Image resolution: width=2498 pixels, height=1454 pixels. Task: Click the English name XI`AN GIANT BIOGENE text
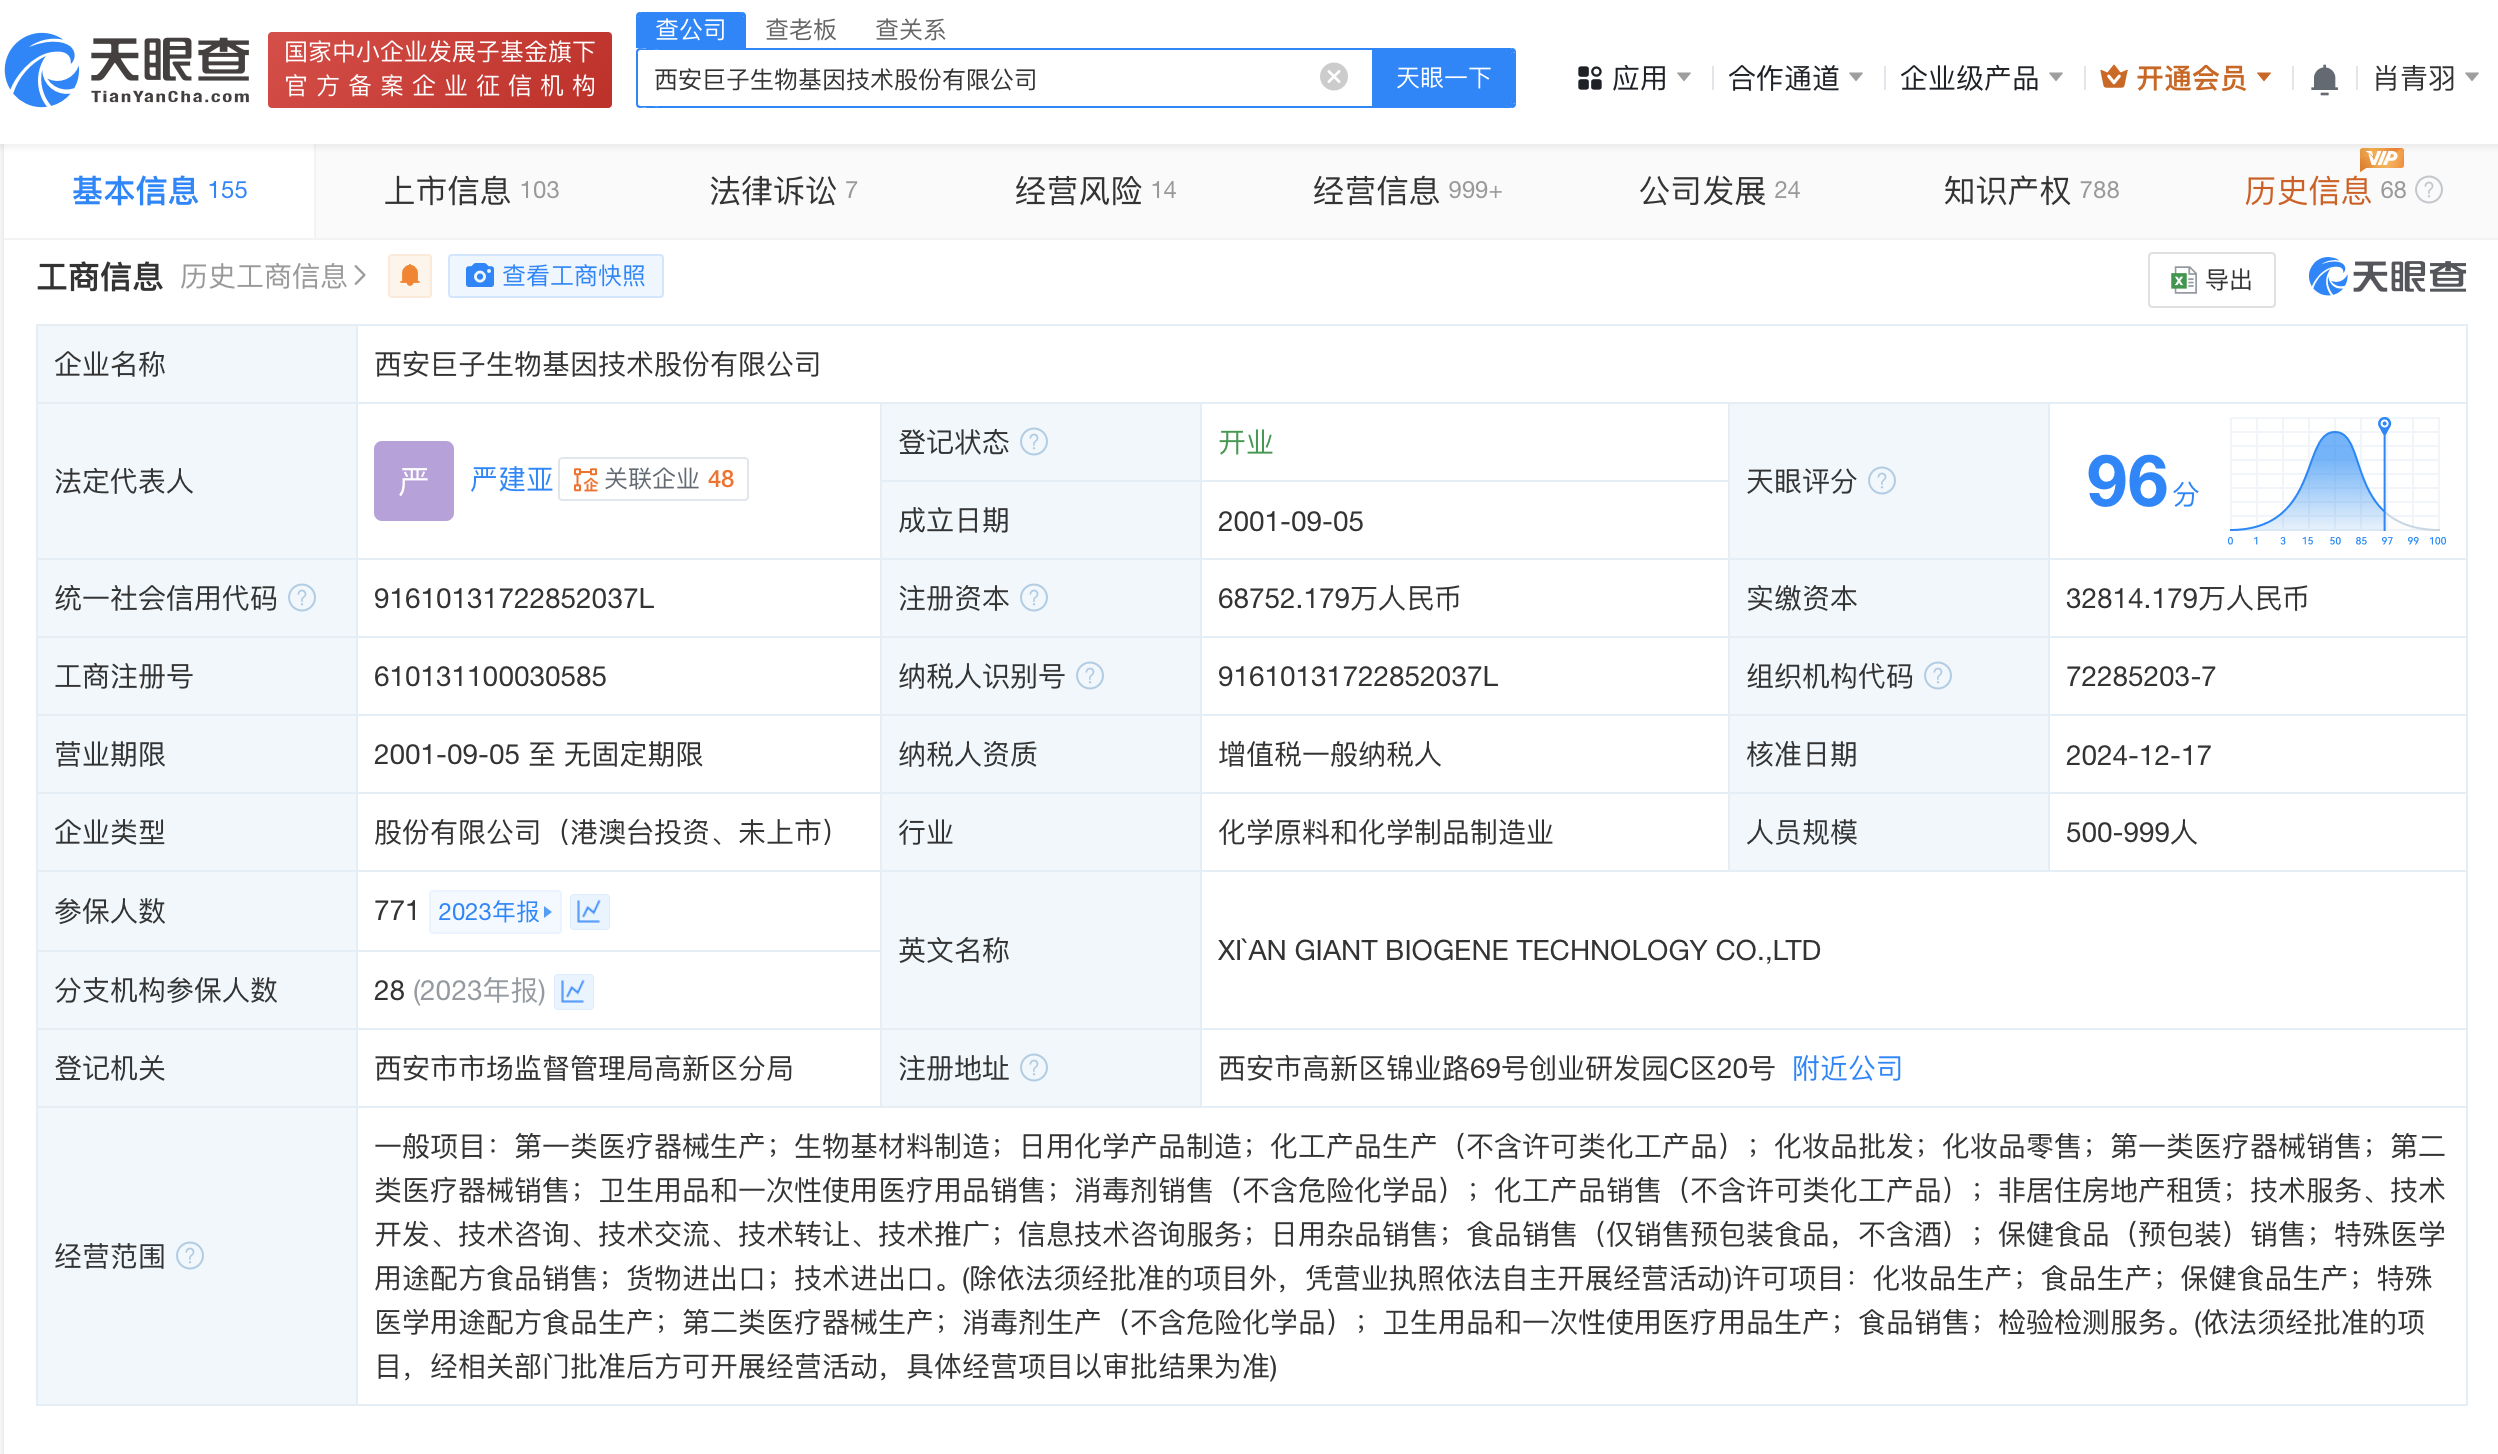[x=1519, y=950]
